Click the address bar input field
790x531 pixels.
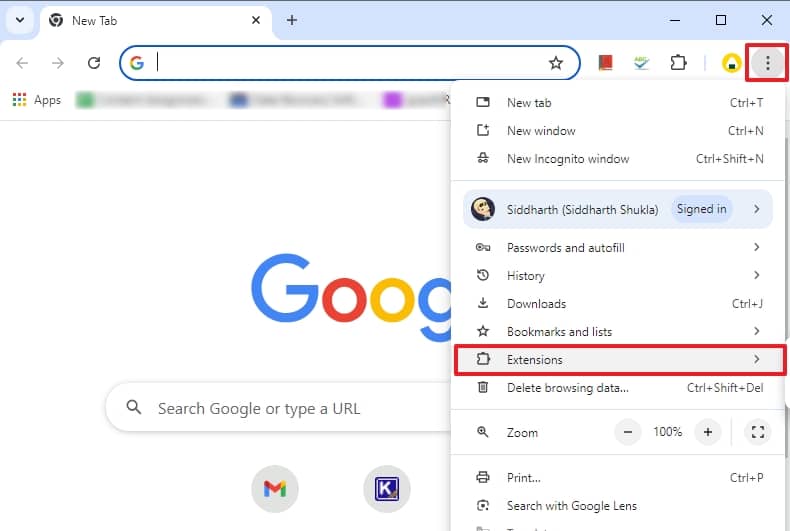[348, 63]
